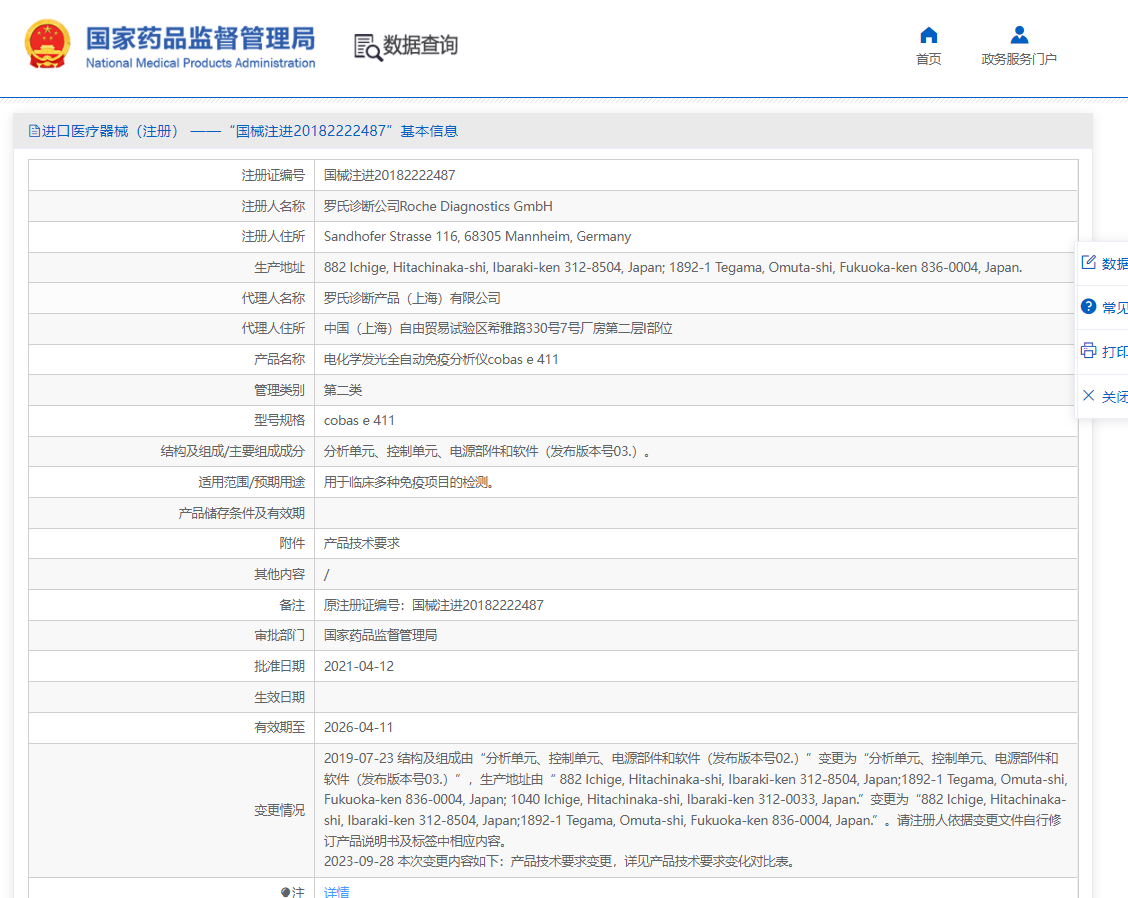
Task: Click the 注册证编号 label
Action: 273,176
